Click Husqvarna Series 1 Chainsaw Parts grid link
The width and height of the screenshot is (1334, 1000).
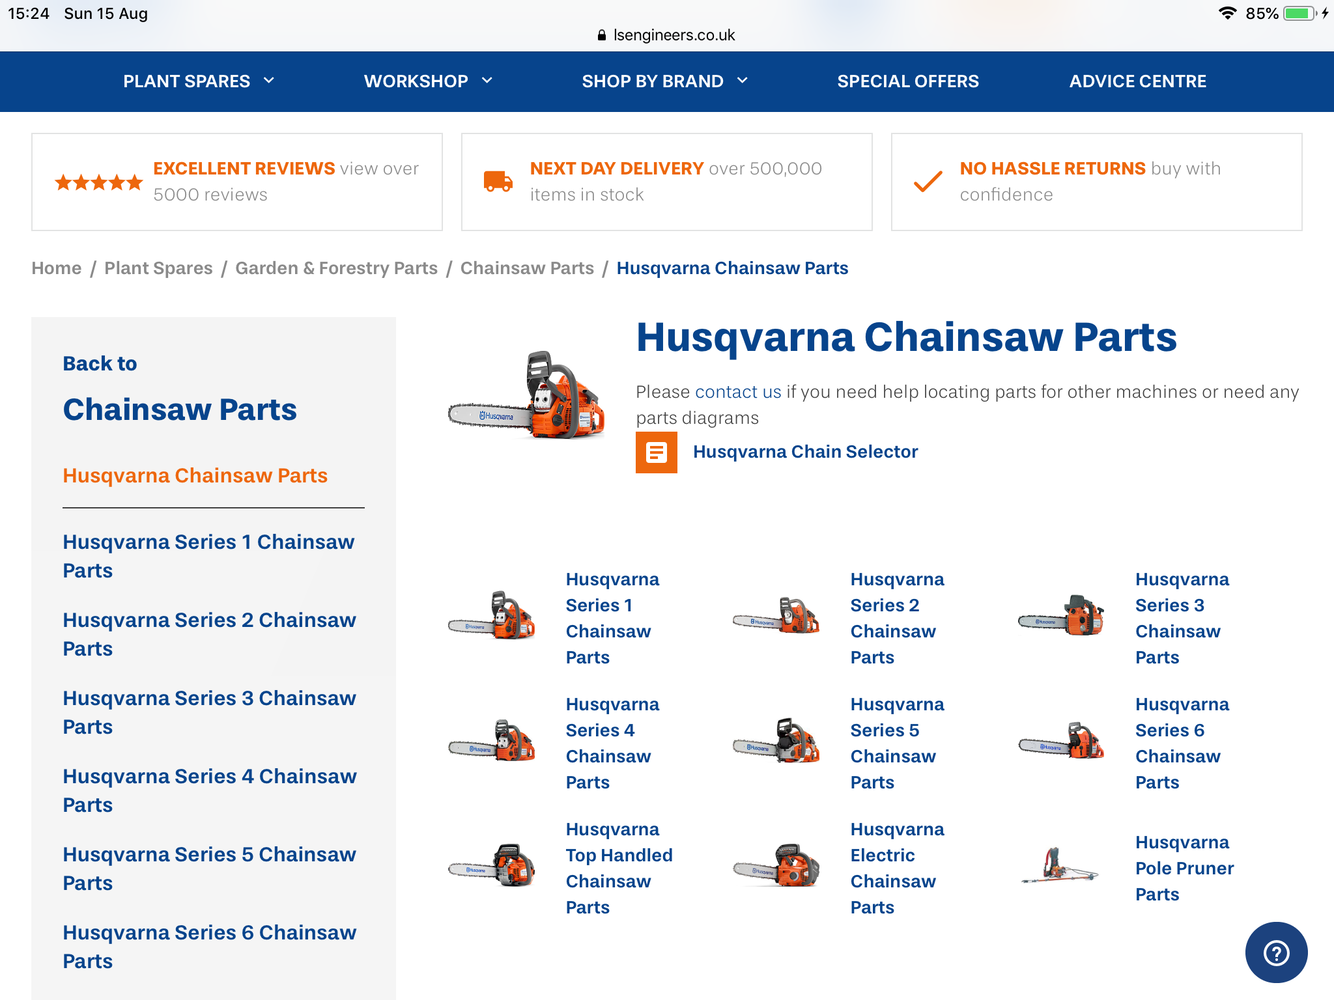click(x=613, y=618)
